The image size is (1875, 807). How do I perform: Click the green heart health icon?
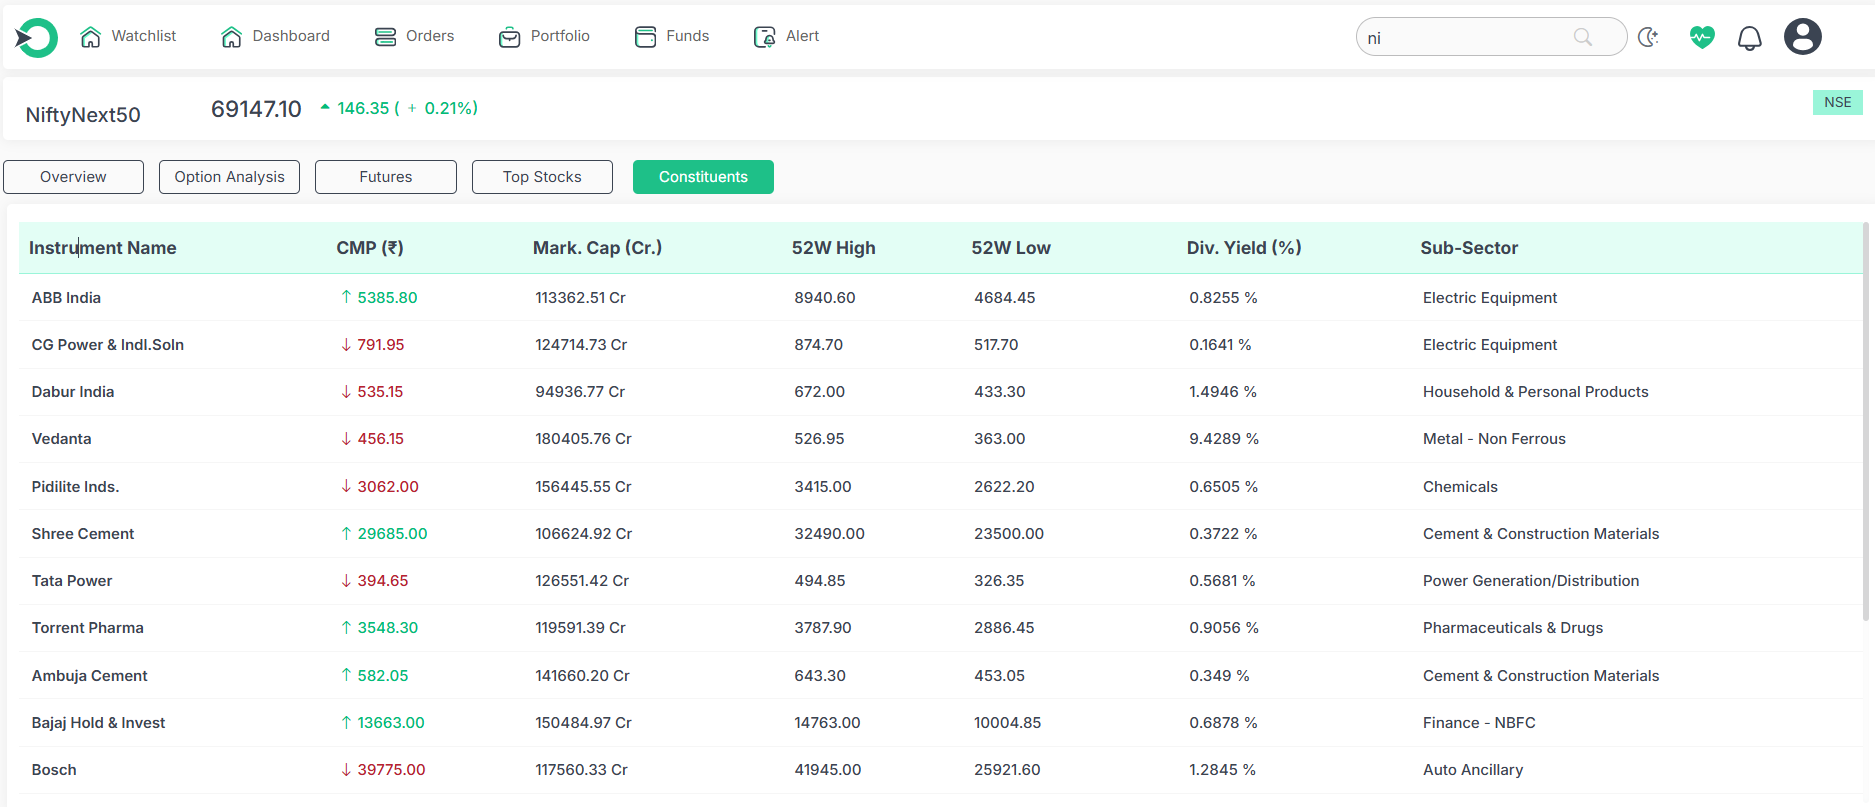(1701, 37)
